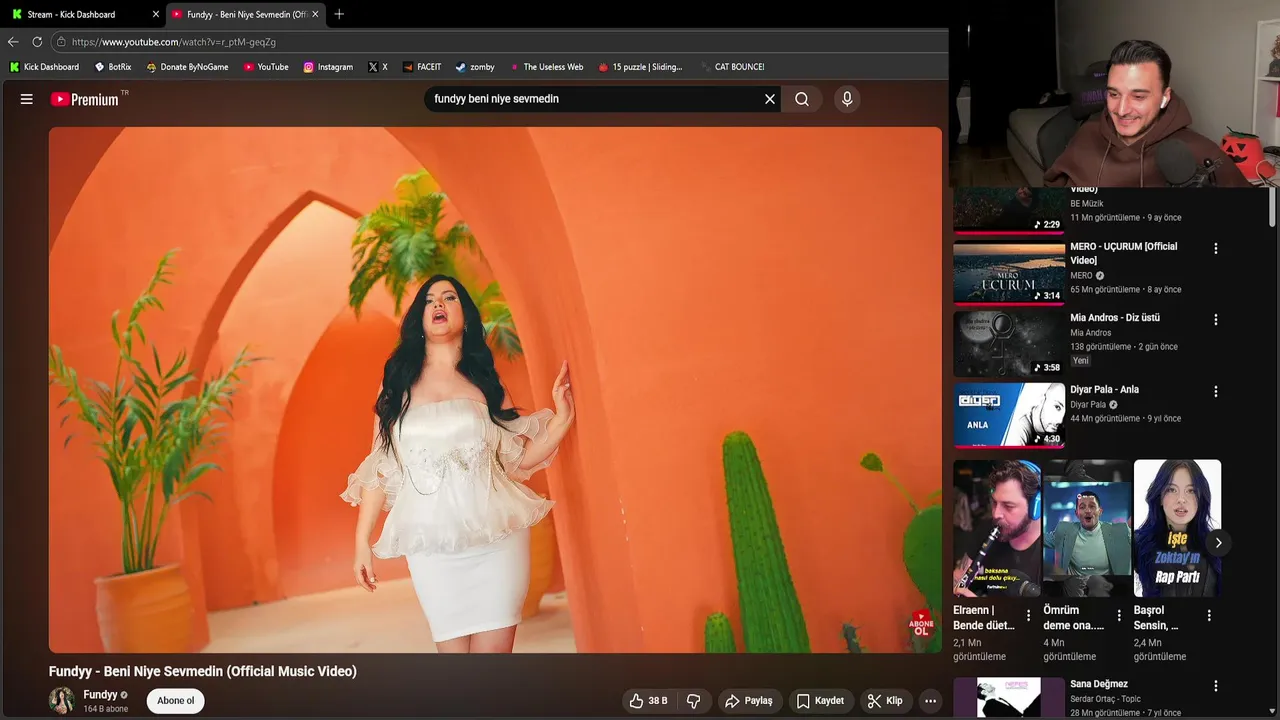
Task: Open a new browser tab
Action: coord(339,14)
